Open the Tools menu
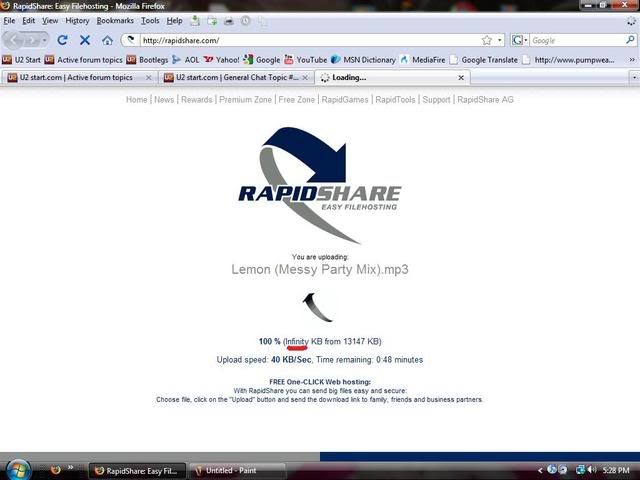Viewport: 640px width, 480px height. point(150,20)
